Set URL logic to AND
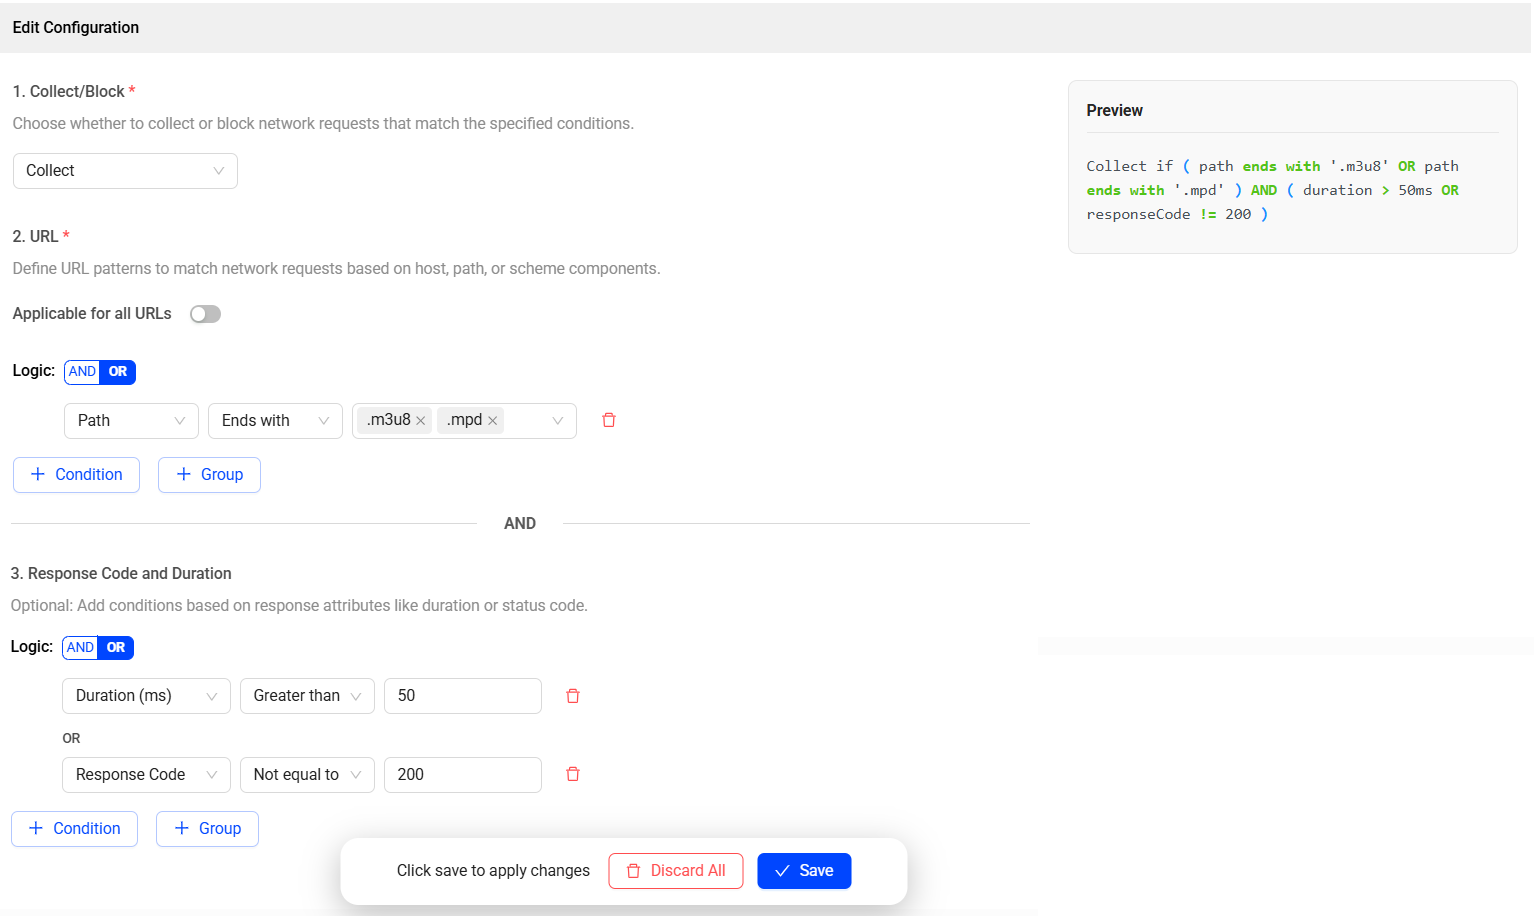 (82, 372)
